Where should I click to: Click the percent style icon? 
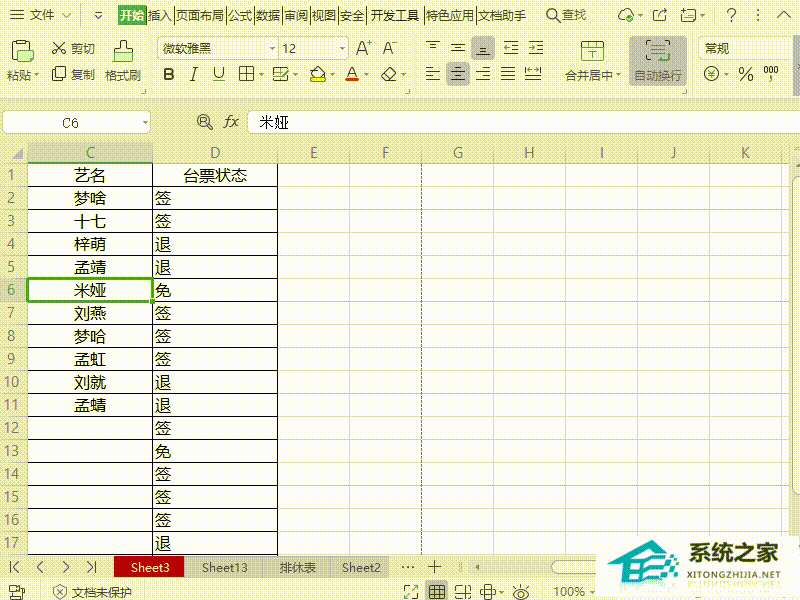[x=745, y=72]
